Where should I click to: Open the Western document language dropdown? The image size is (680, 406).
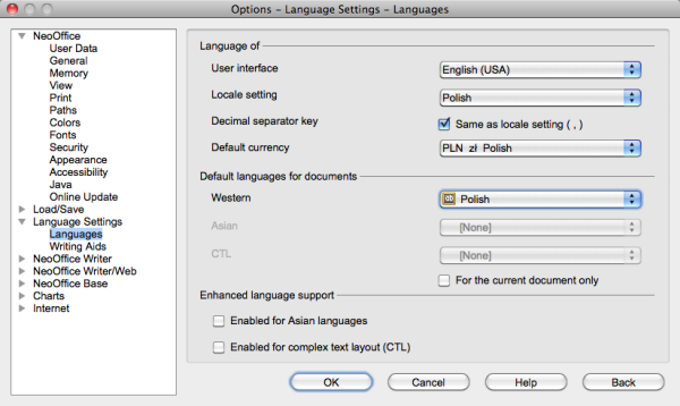click(x=540, y=199)
